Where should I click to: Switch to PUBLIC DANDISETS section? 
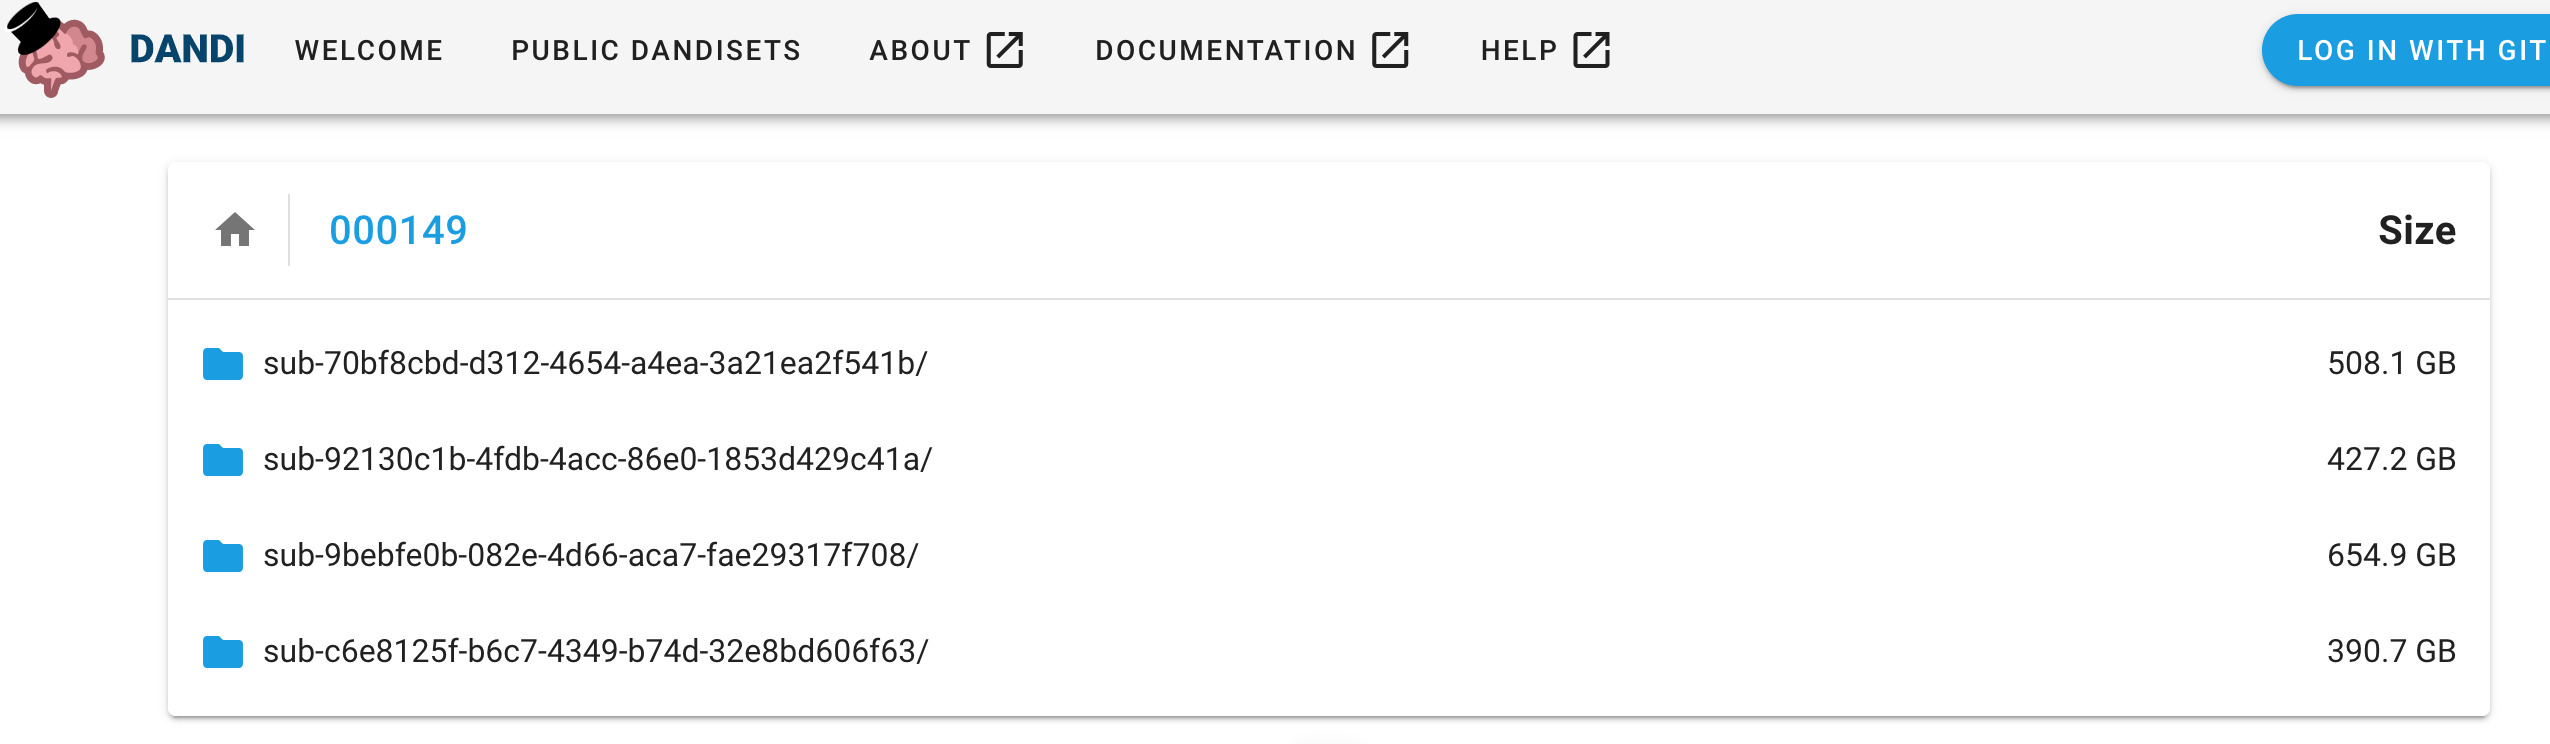pos(655,50)
